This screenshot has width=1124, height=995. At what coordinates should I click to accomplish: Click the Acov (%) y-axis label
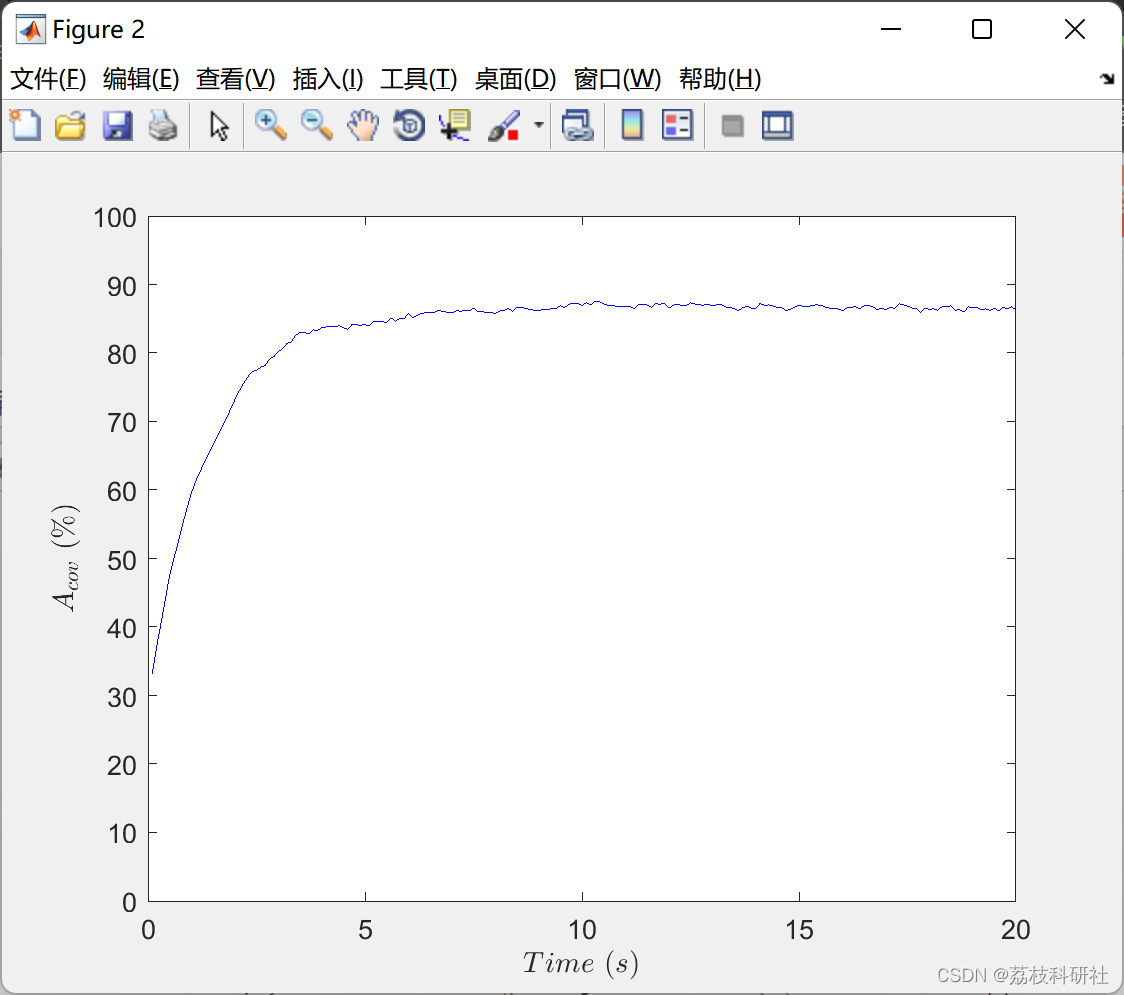(x=65, y=558)
